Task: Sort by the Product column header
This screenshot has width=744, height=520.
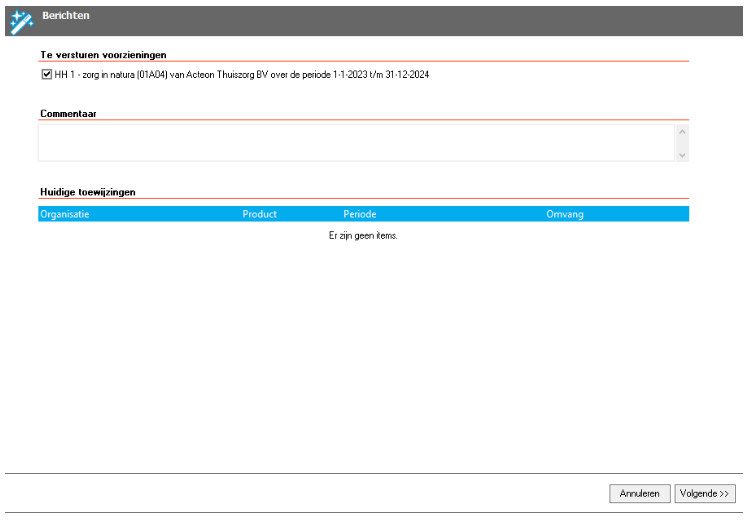Action: 260,214
